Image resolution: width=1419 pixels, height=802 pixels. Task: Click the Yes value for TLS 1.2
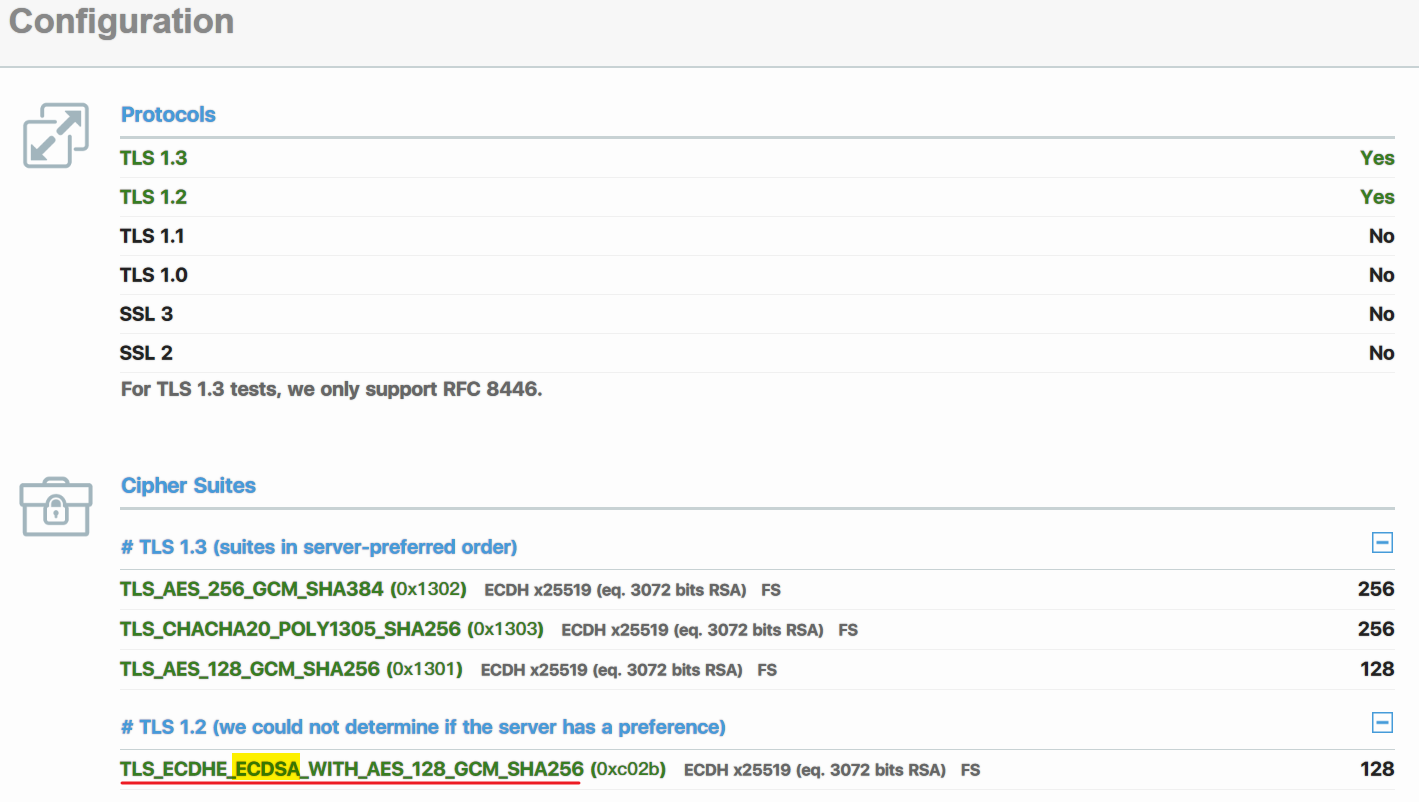[1377, 197]
